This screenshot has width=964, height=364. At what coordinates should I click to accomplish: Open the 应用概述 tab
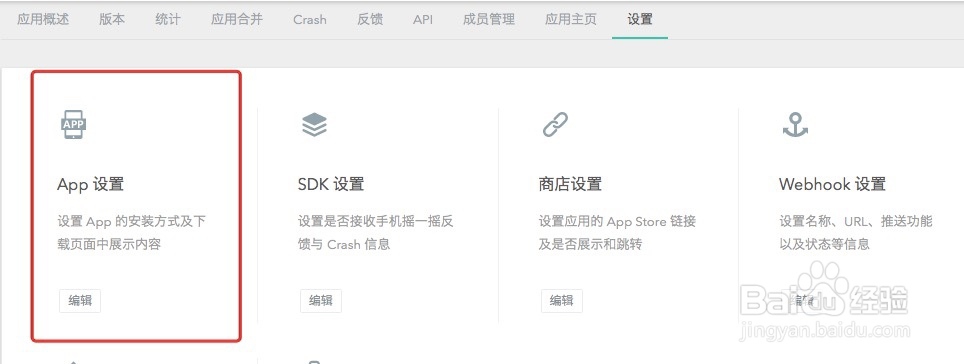[43, 20]
